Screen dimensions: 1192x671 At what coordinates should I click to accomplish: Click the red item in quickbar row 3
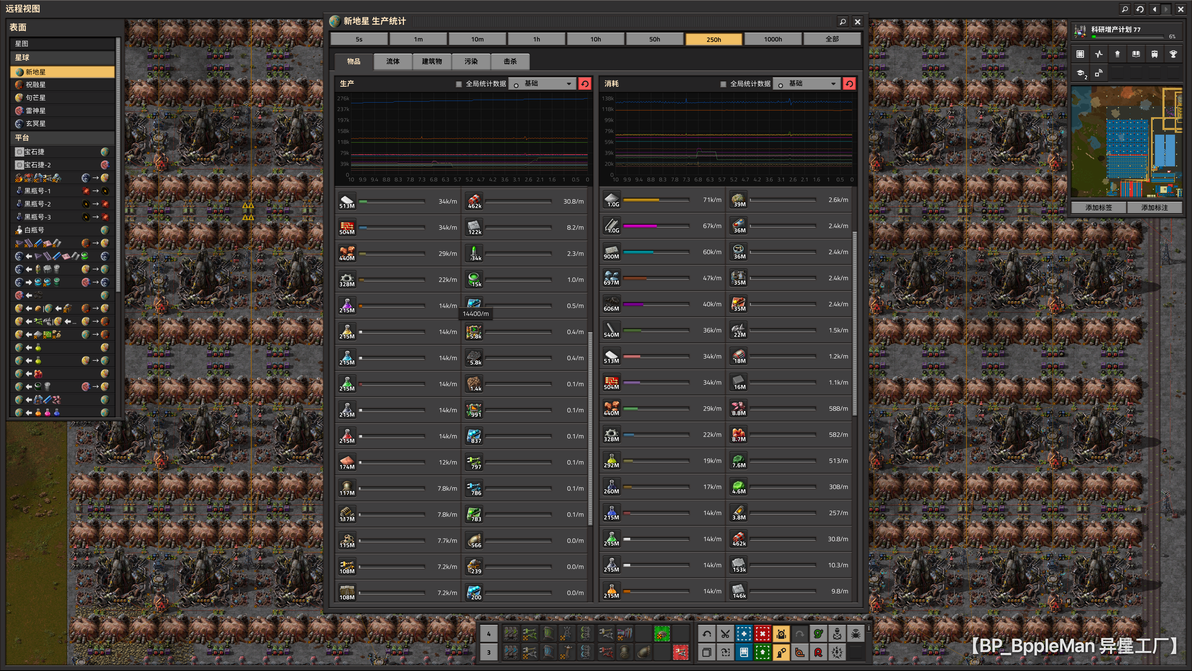(680, 652)
